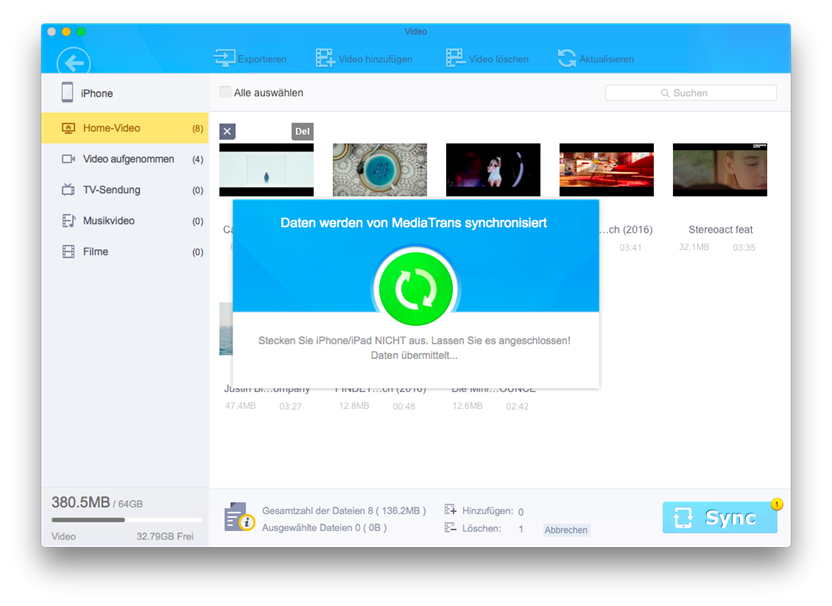The height and width of the screenshot is (606, 832).
Task: Click the 32.1MB file size text
Action: (694, 247)
